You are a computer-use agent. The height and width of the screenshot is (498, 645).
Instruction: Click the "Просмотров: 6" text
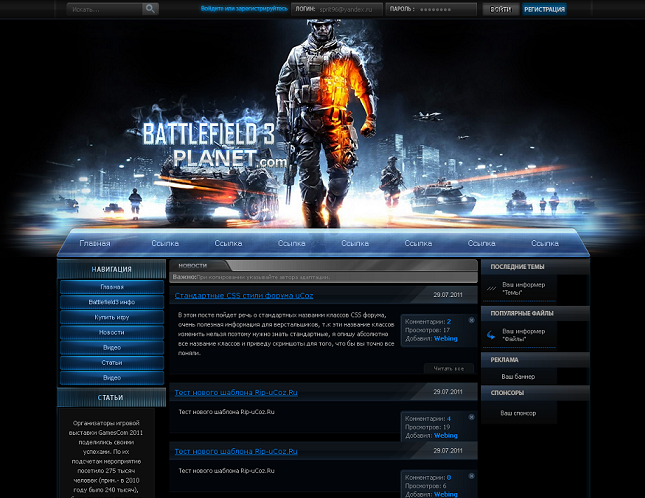[426, 486]
